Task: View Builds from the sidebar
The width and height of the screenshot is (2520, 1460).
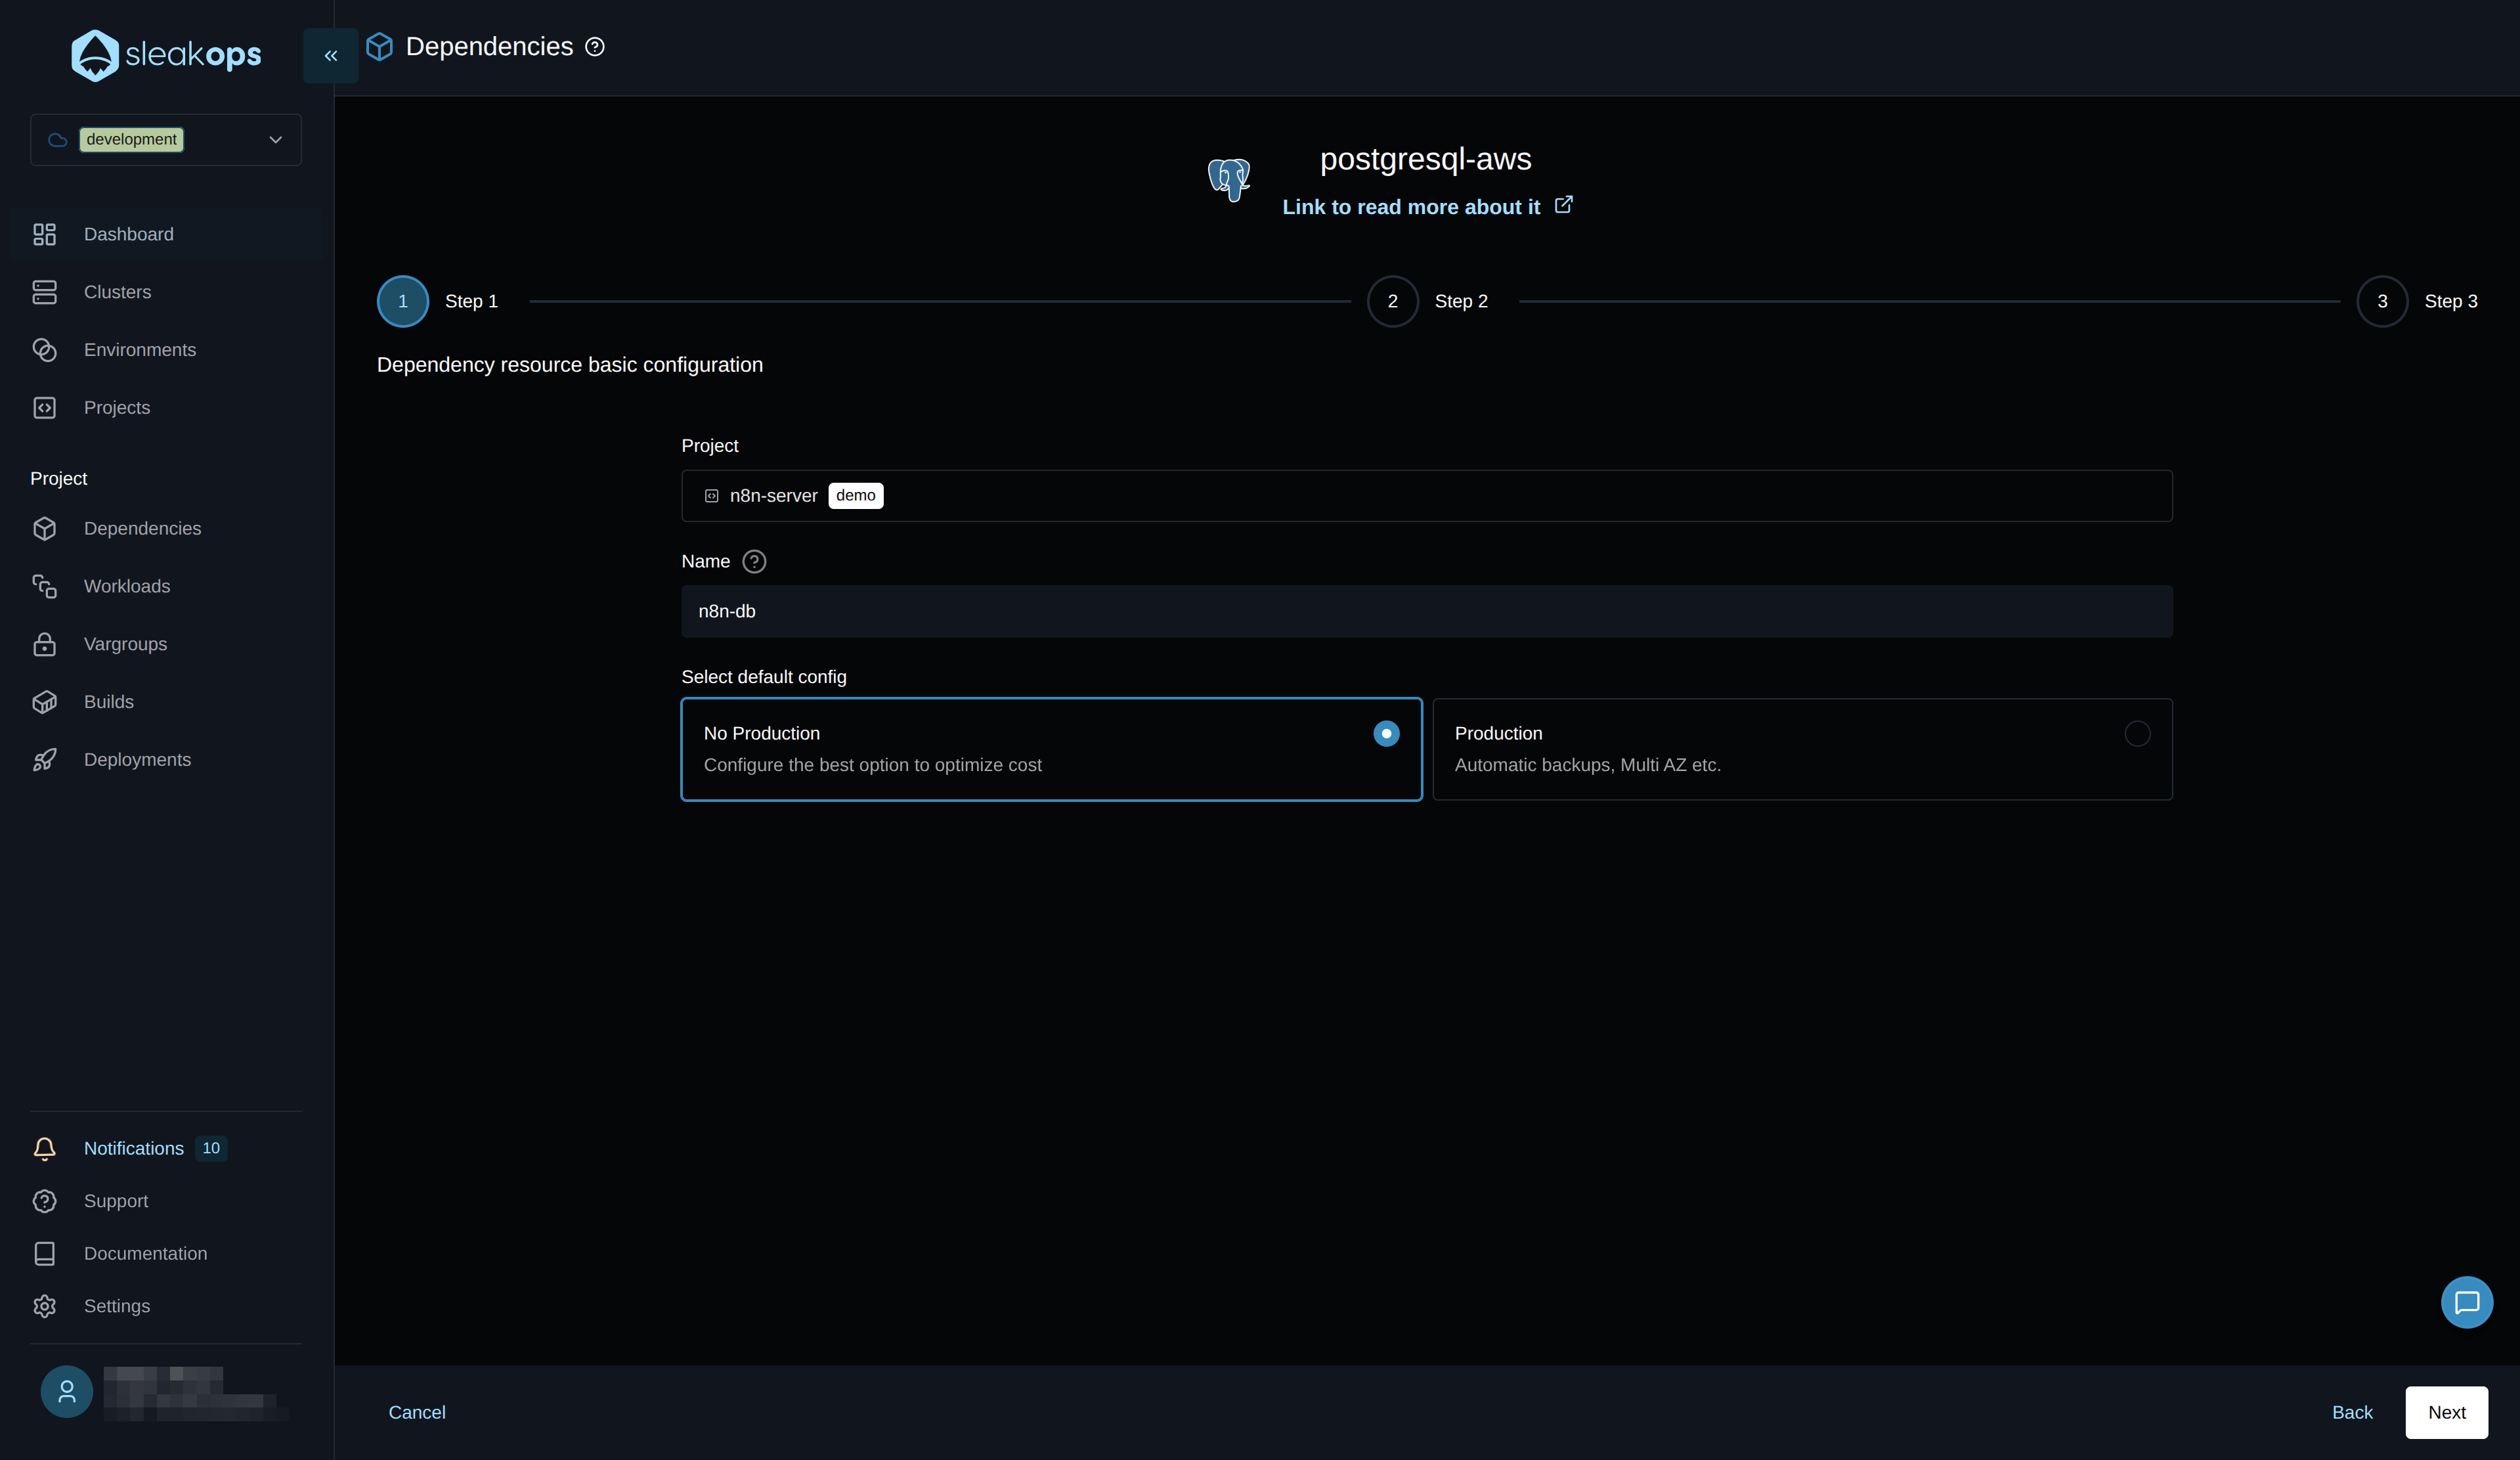Action: [108, 701]
